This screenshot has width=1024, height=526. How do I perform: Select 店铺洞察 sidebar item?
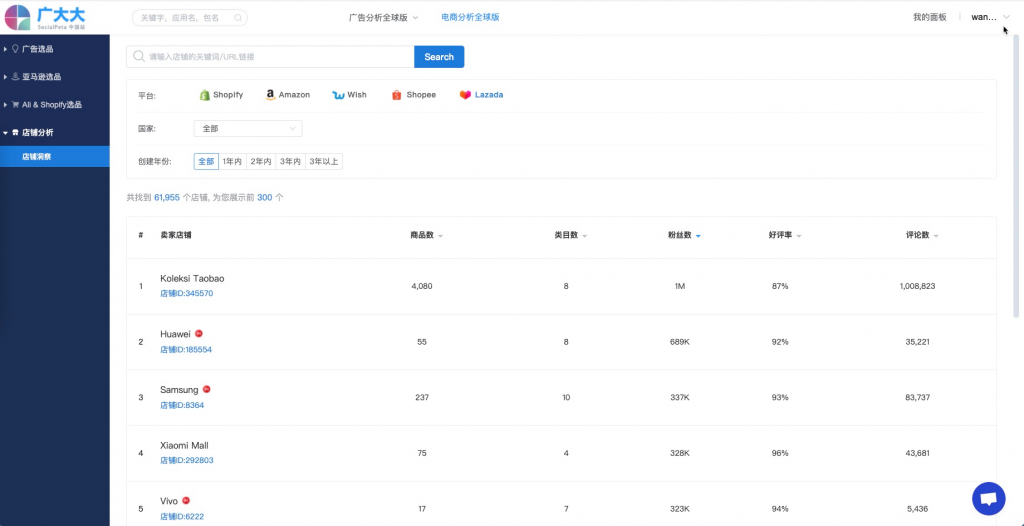pos(55,157)
